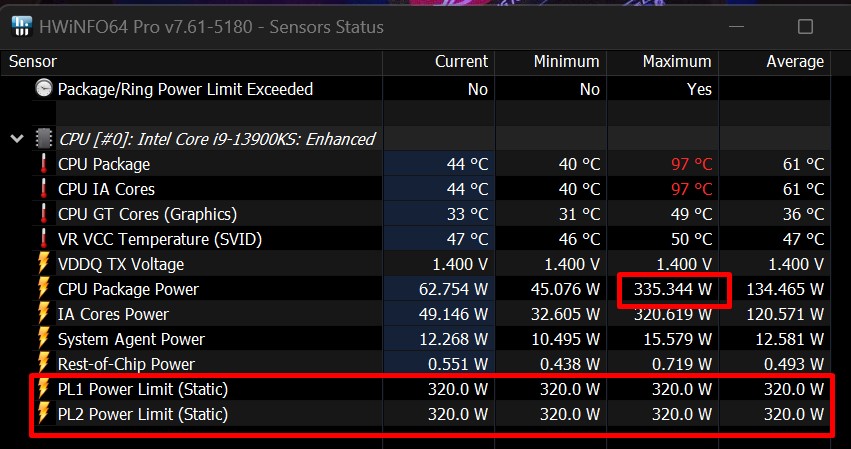
Task: Select the PL2 Power Limit (Static) label
Action: 143,414
